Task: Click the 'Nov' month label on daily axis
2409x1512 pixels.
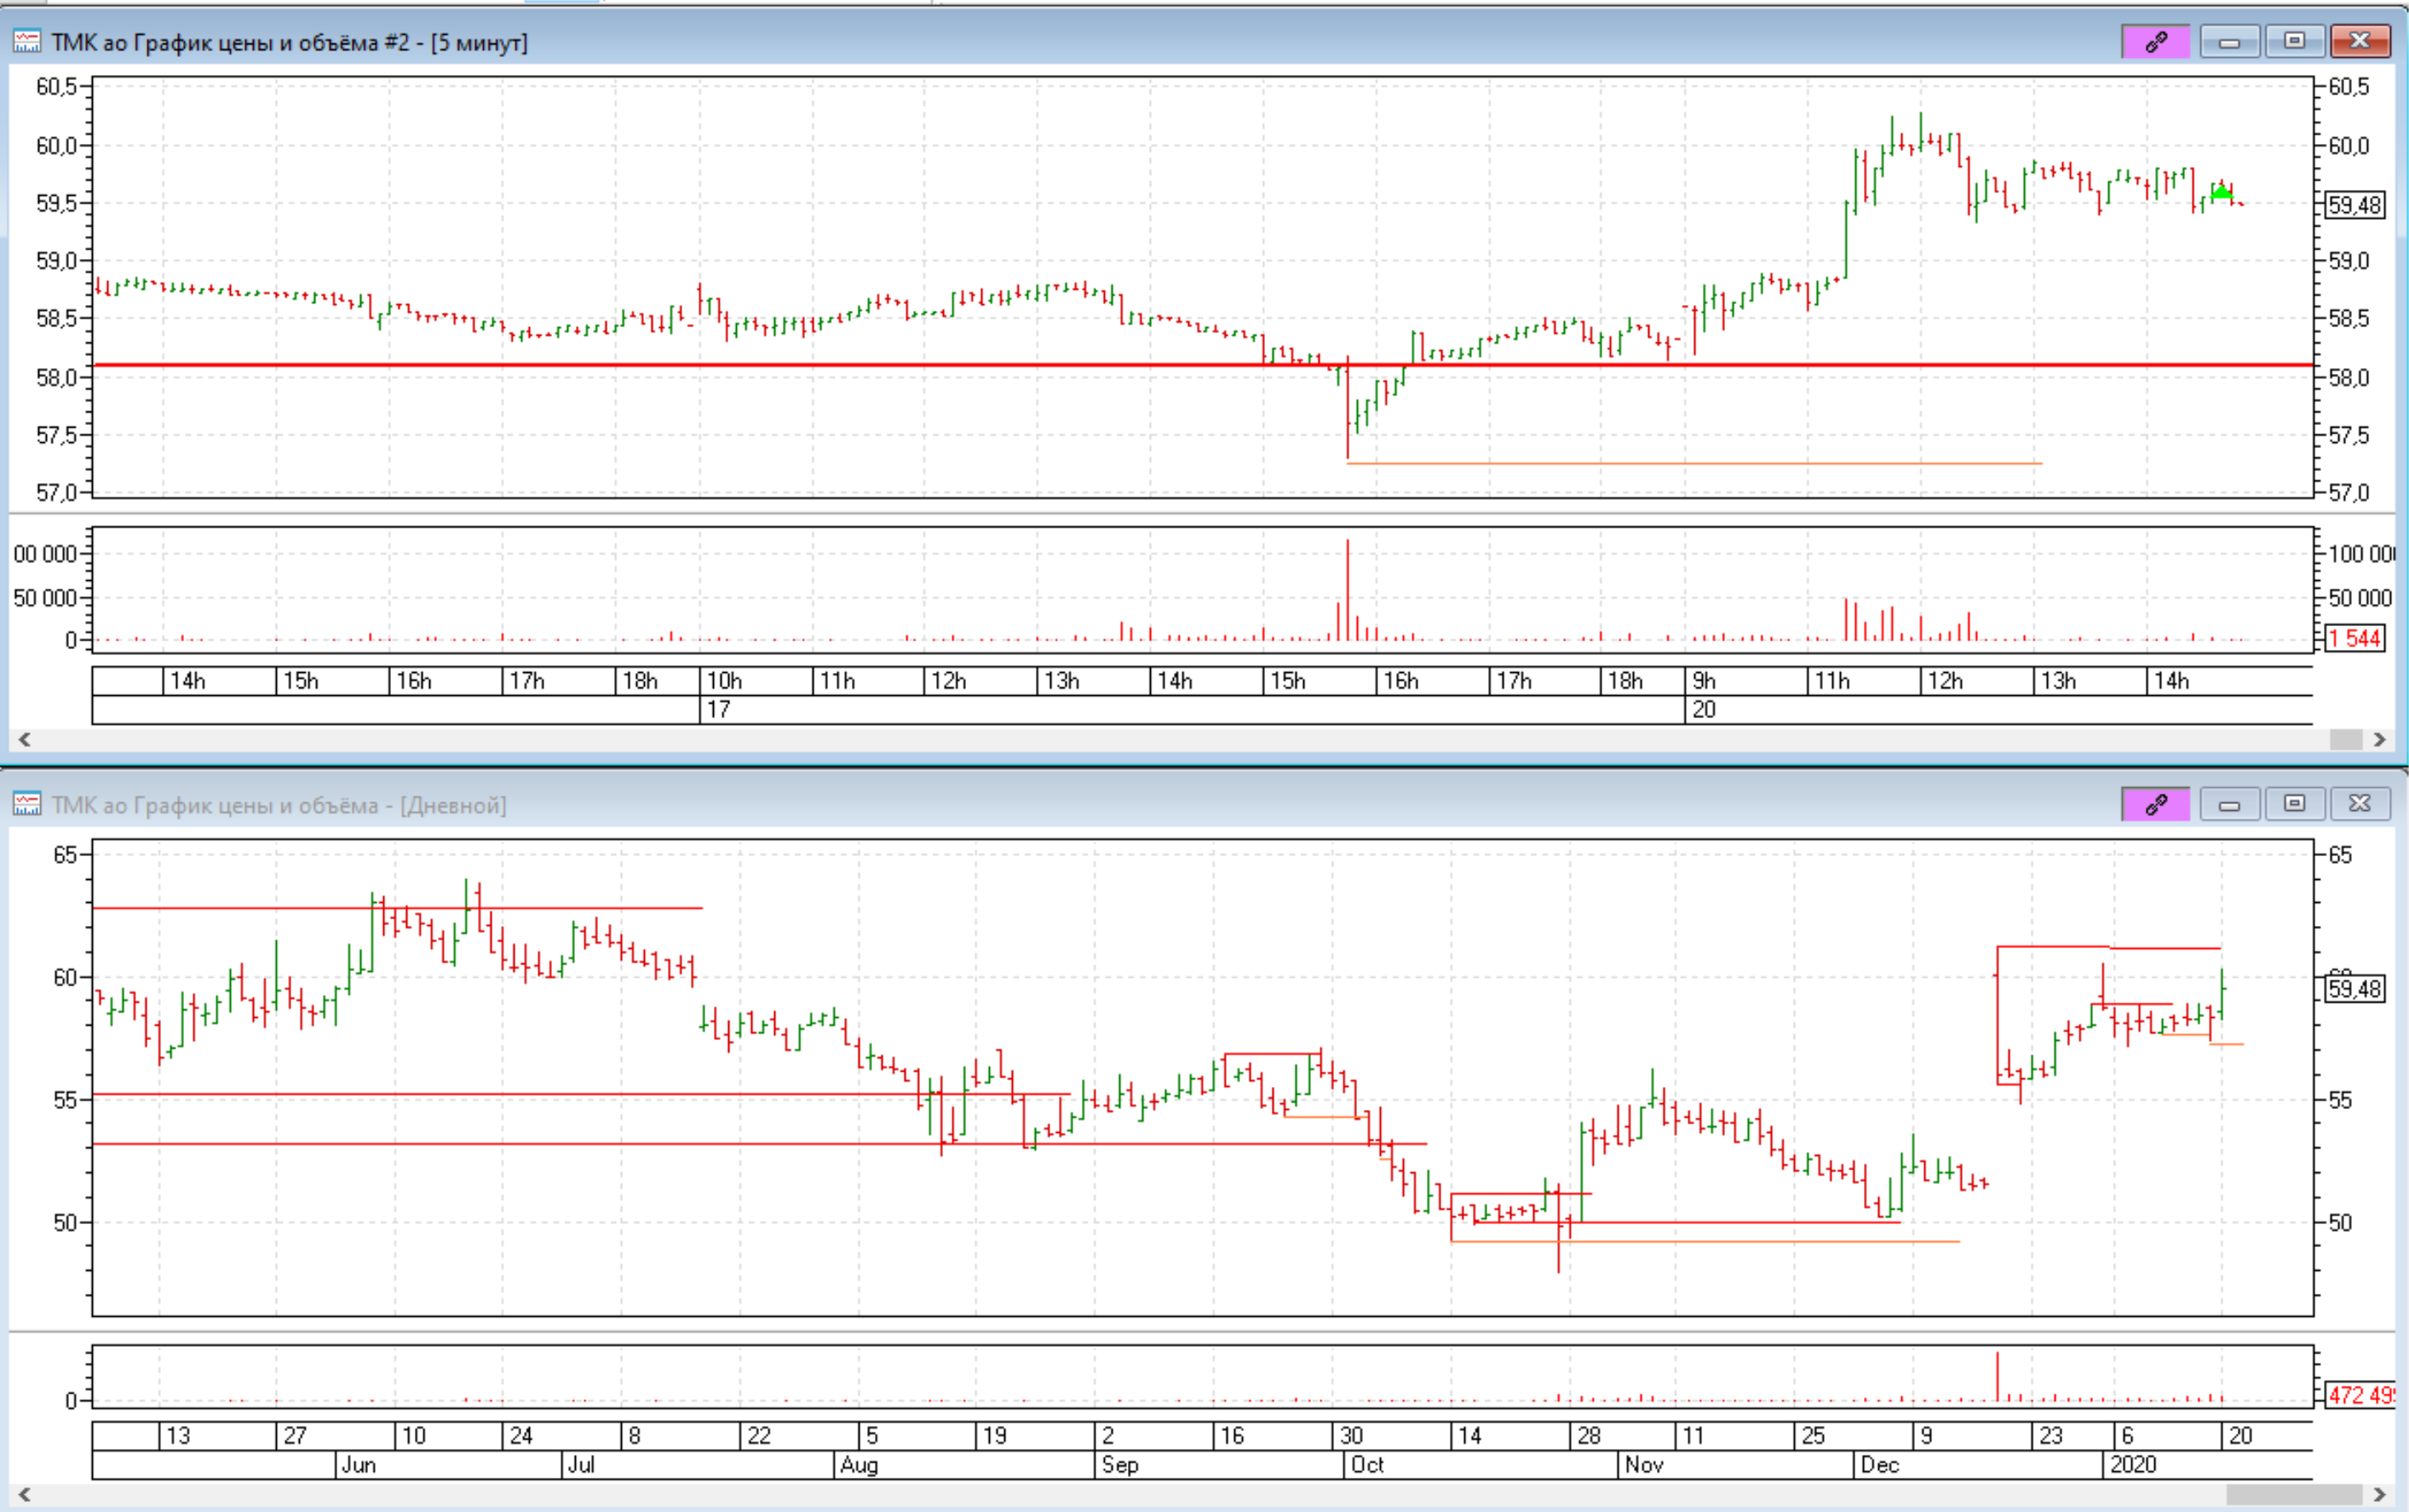Action: [x=1644, y=1464]
